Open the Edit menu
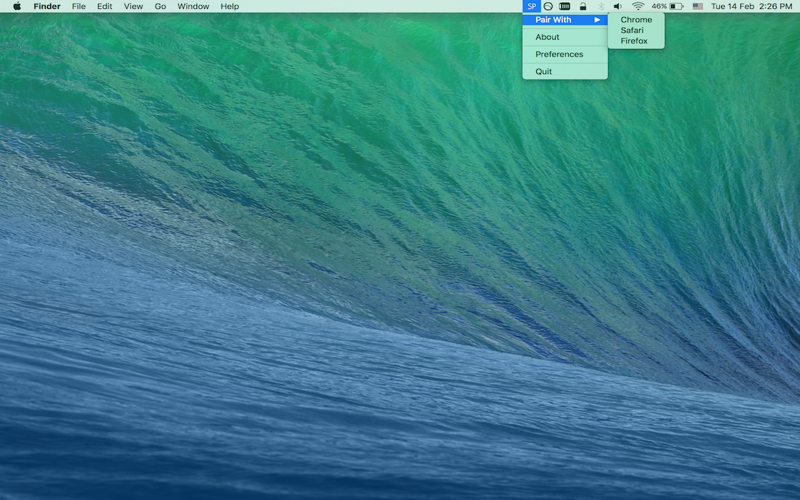This screenshot has height=500, width=800. (x=105, y=6)
